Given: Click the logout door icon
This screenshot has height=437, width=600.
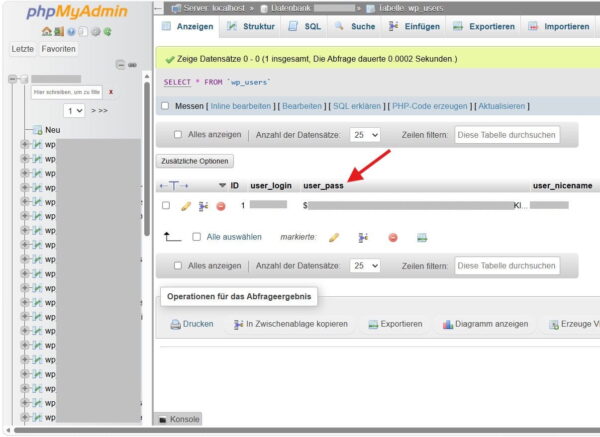Looking at the screenshot, I should (x=59, y=31).
